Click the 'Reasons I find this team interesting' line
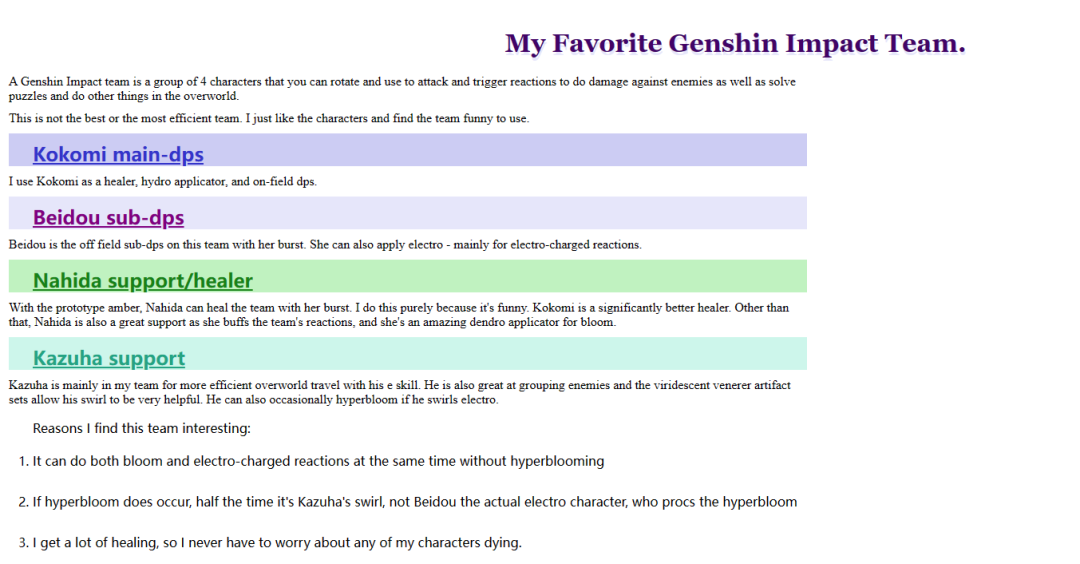Image resolution: width=1080 pixels, height=564 pixels. [x=141, y=428]
